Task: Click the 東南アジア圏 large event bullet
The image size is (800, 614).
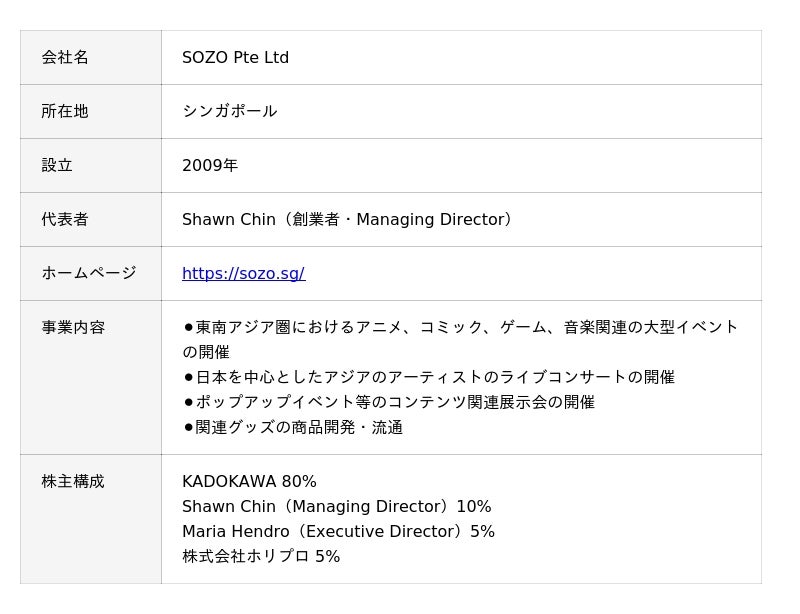Action: click(460, 328)
